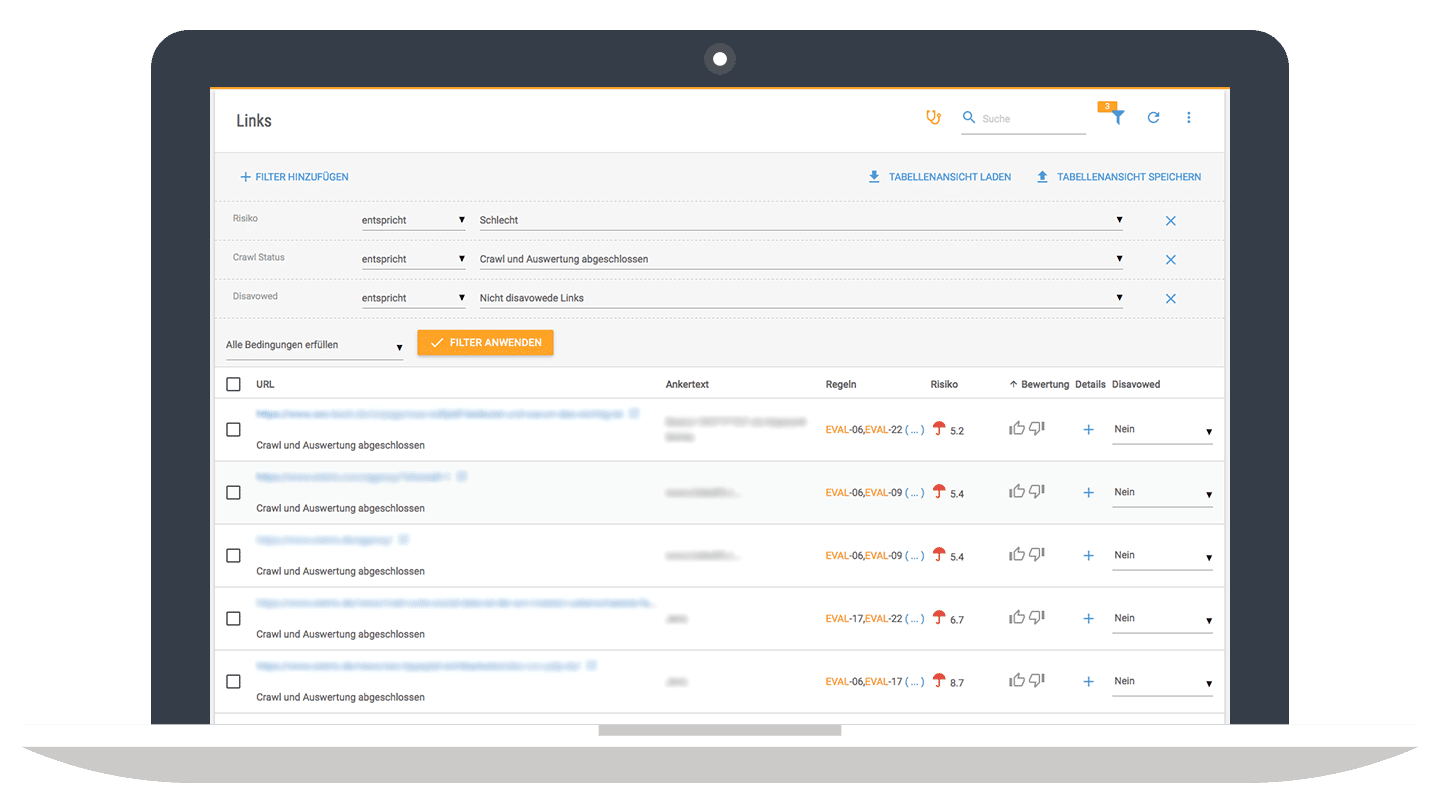Sort by Risiko column header
The width and height of the screenshot is (1440, 812).
(x=944, y=384)
